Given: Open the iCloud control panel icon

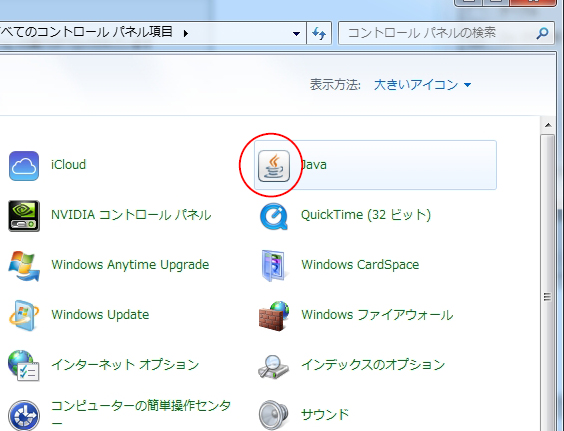Looking at the screenshot, I should pos(24,166).
